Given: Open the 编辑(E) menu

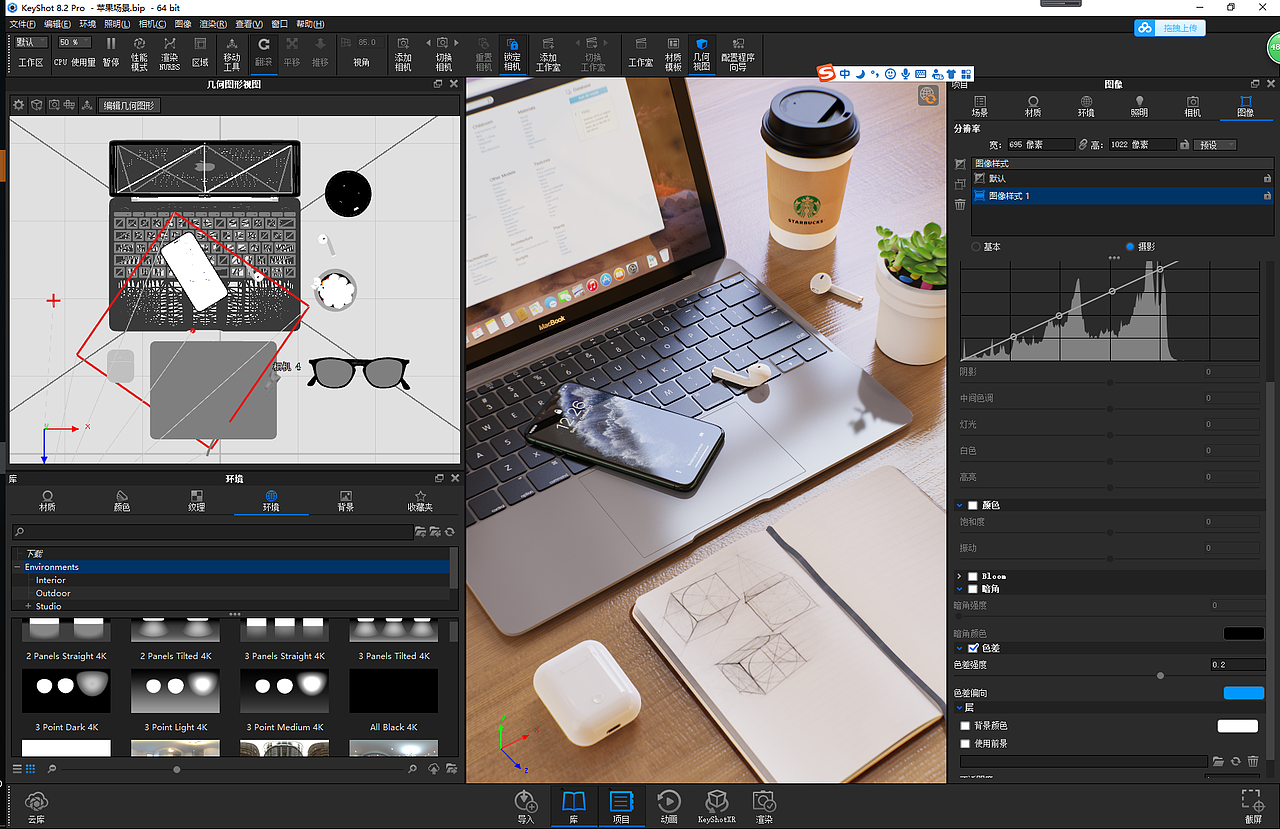Looking at the screenshot, I should pyautogui.click(x=57, y=23).
